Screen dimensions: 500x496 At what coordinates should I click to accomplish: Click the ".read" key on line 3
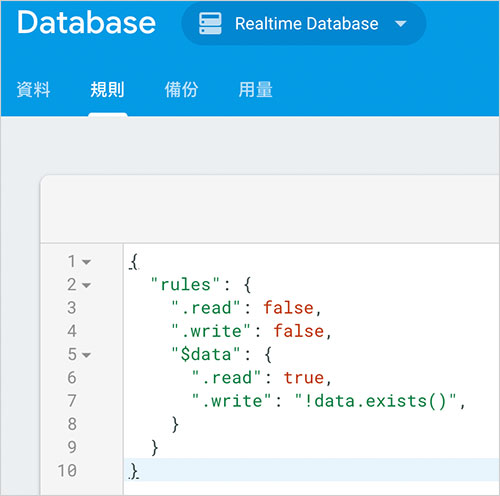pyautogui.click(x=206, y=308)
